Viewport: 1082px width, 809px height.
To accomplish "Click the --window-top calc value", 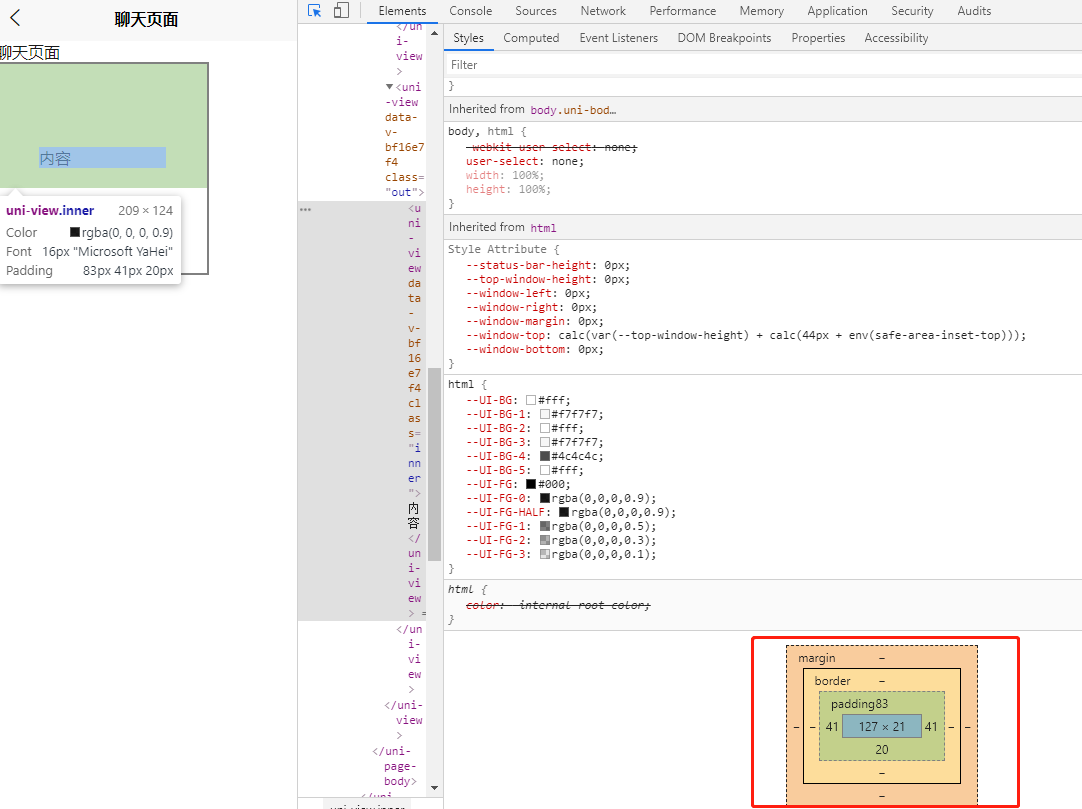I will [790, 335].
